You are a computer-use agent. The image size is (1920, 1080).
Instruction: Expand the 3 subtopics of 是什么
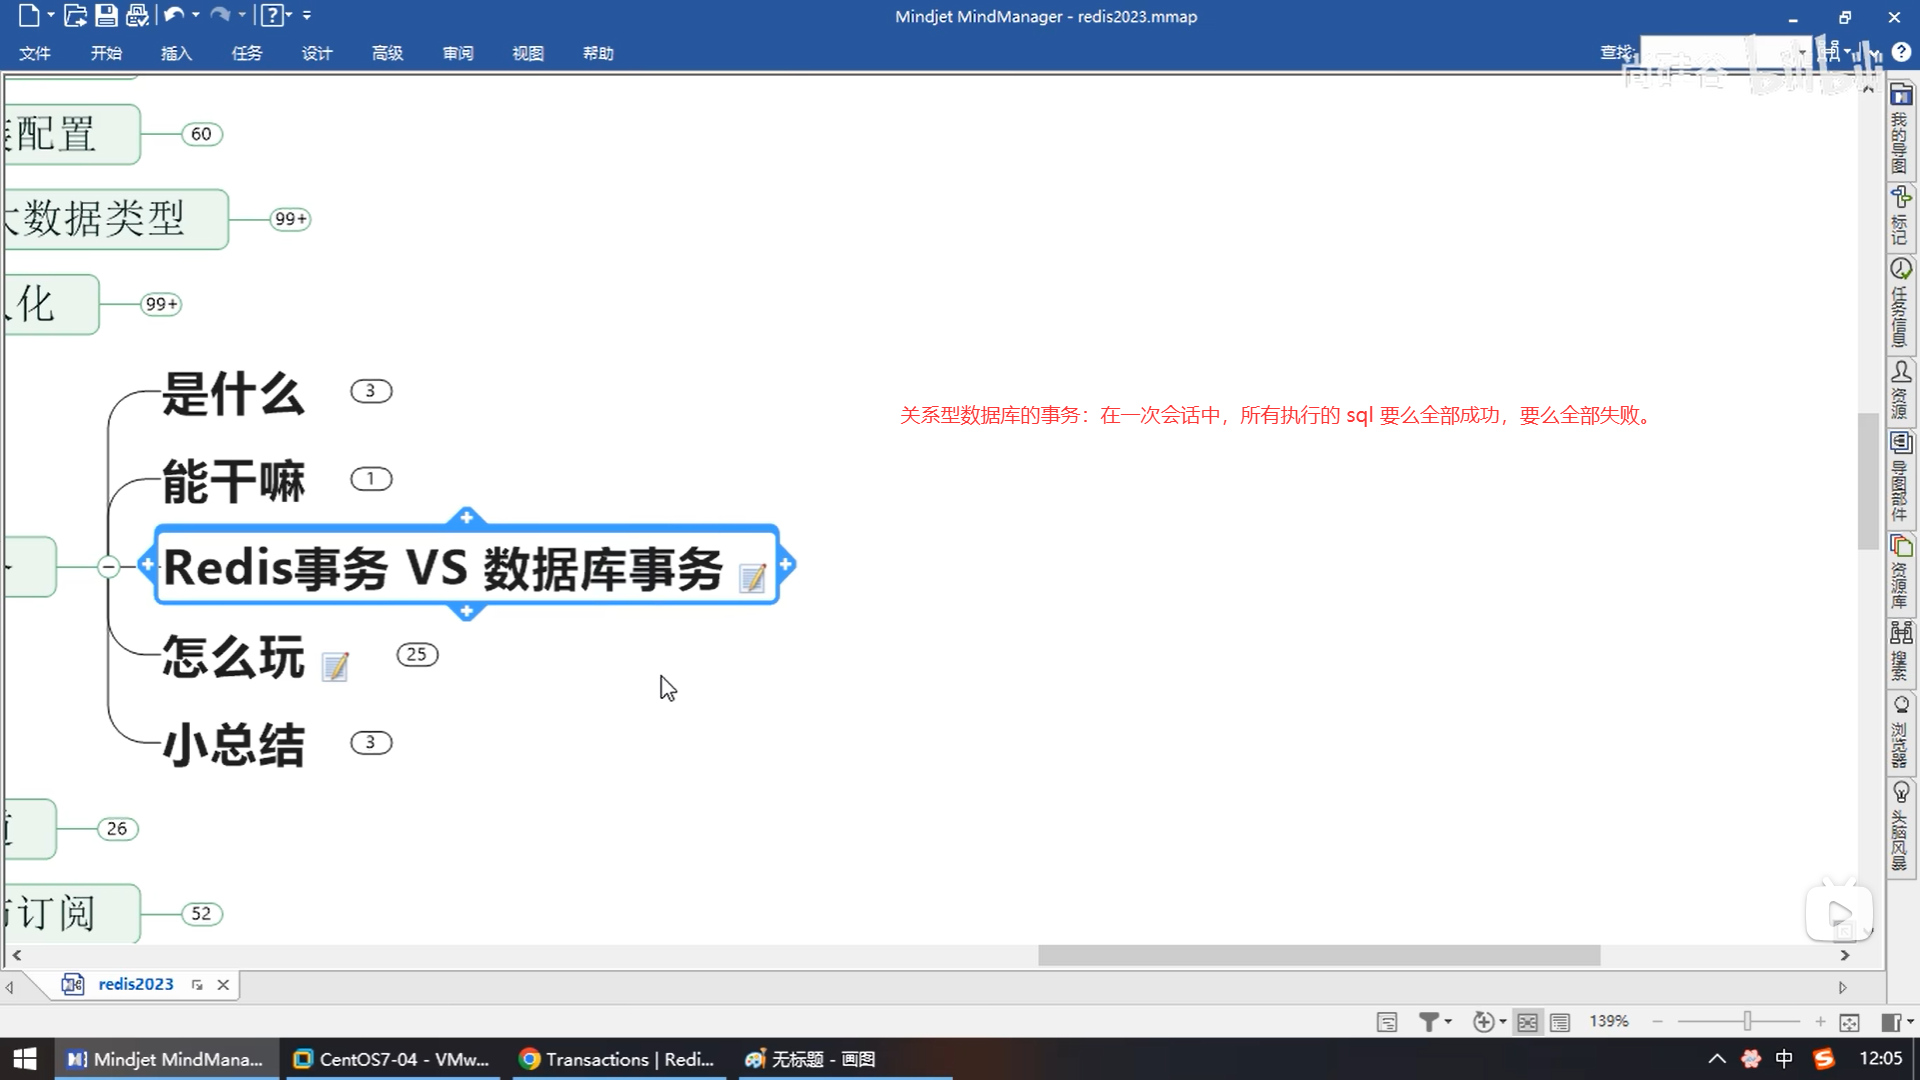tap(371, 391)
